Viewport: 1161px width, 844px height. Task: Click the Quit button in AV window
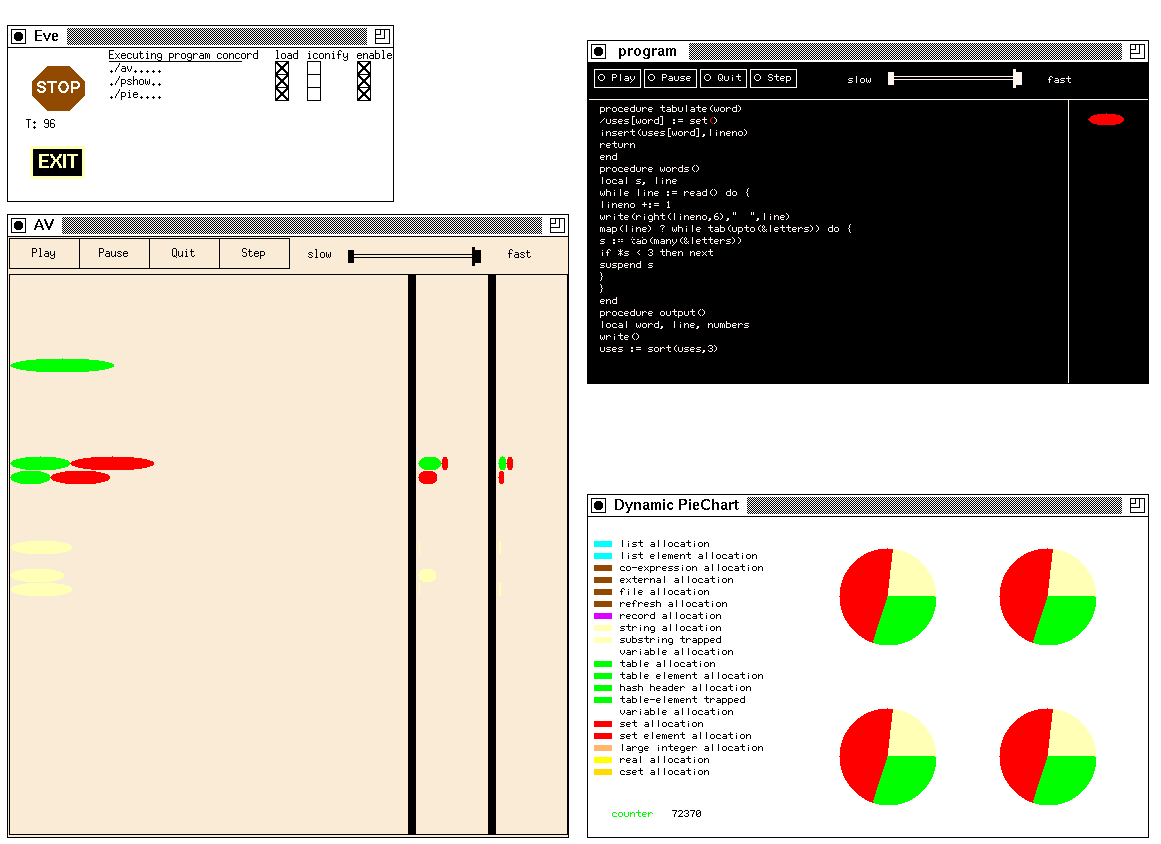point(184,253)
